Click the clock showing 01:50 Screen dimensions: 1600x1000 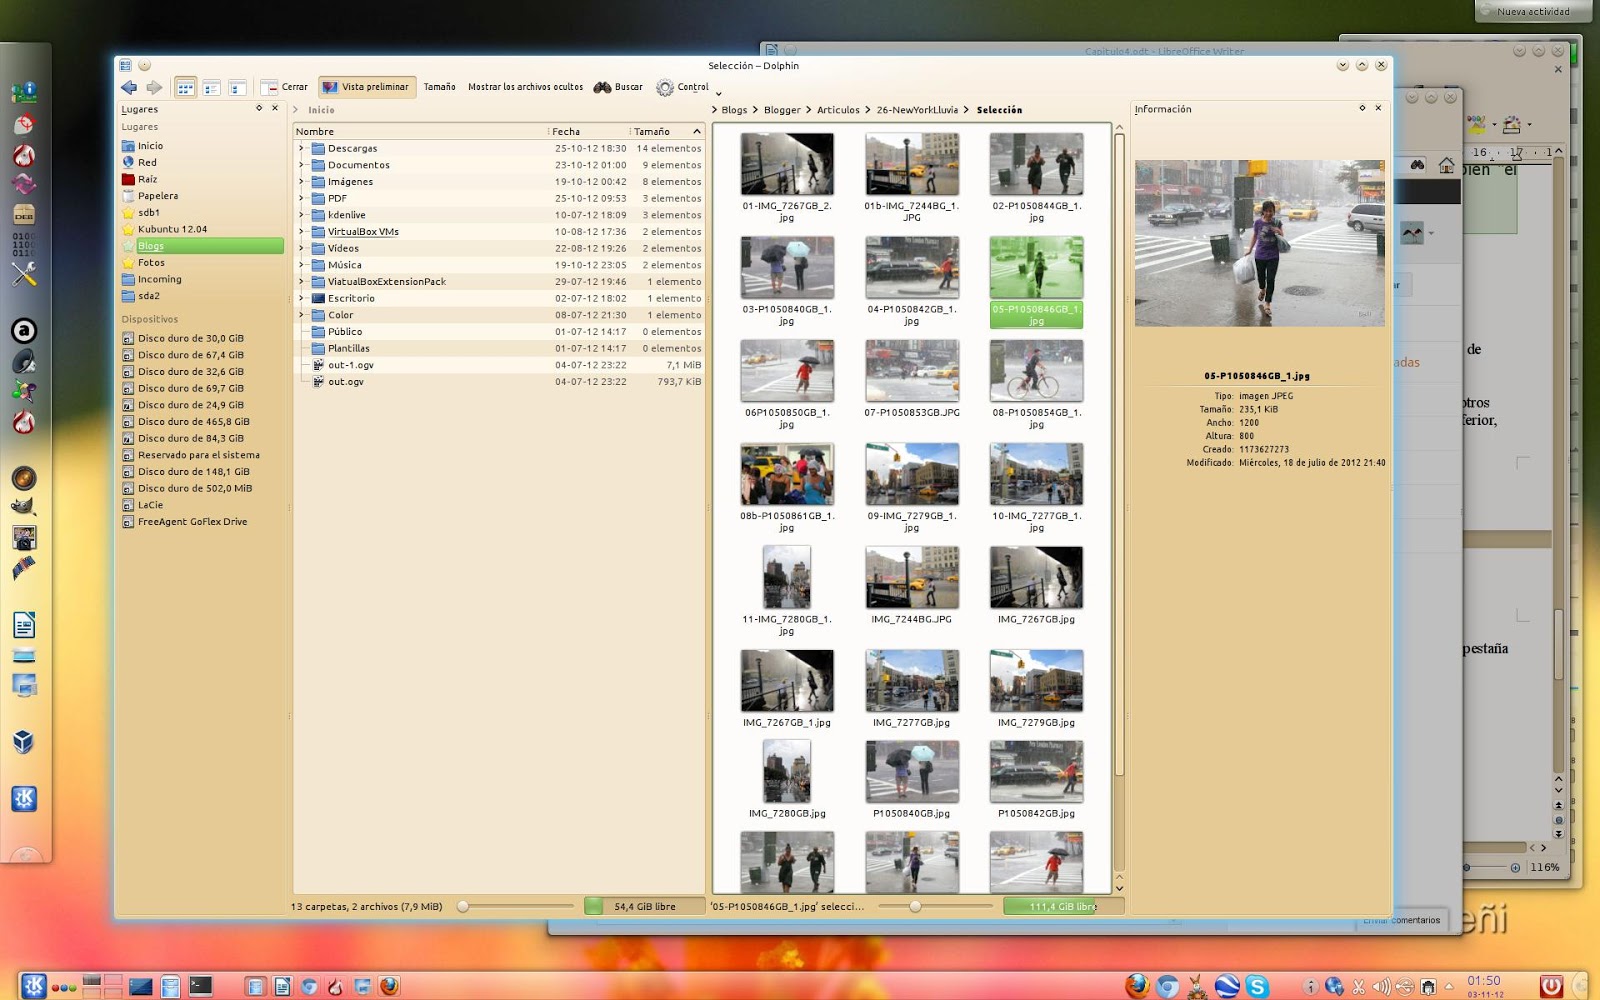click(x=1485, y=981)
